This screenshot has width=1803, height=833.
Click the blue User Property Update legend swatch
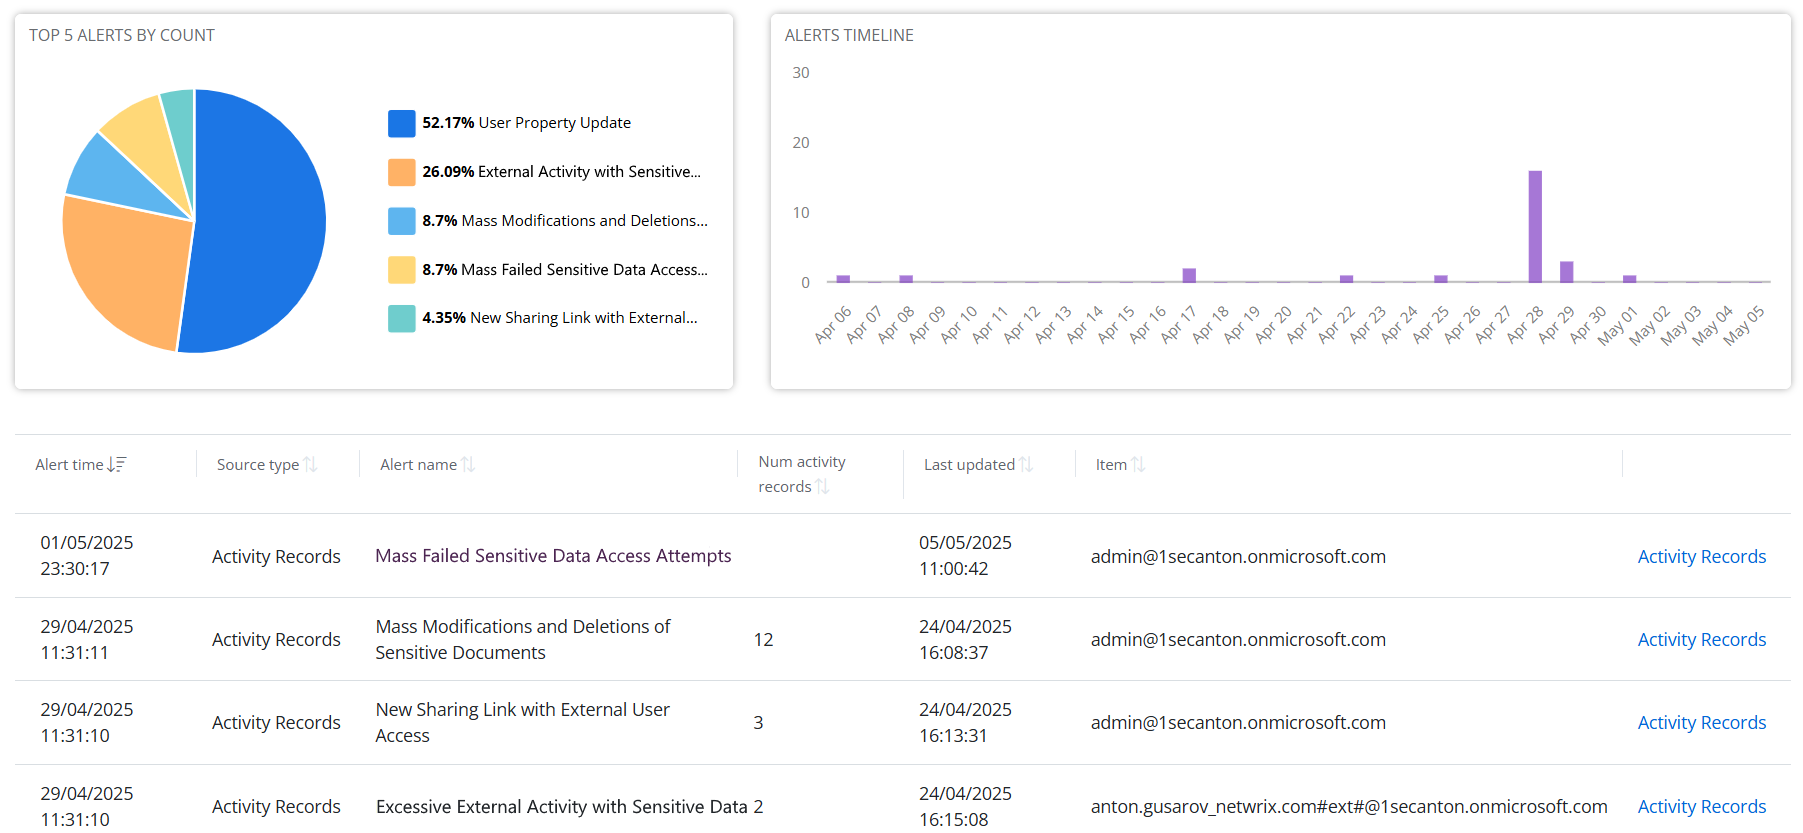401,123
